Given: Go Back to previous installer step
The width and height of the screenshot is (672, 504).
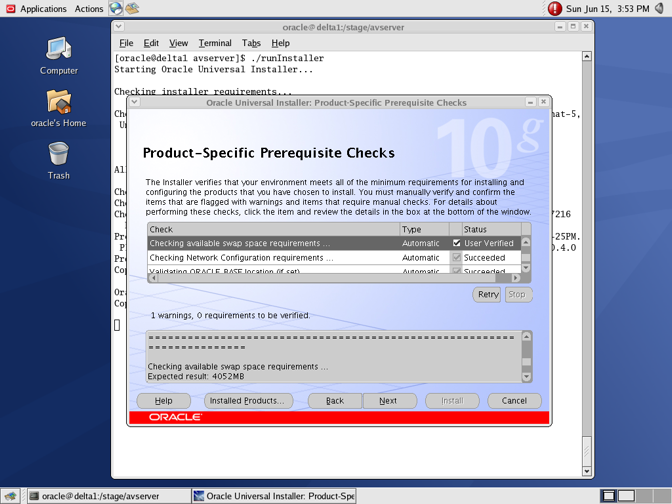Looking at the screenshot, I should point(335,401).
